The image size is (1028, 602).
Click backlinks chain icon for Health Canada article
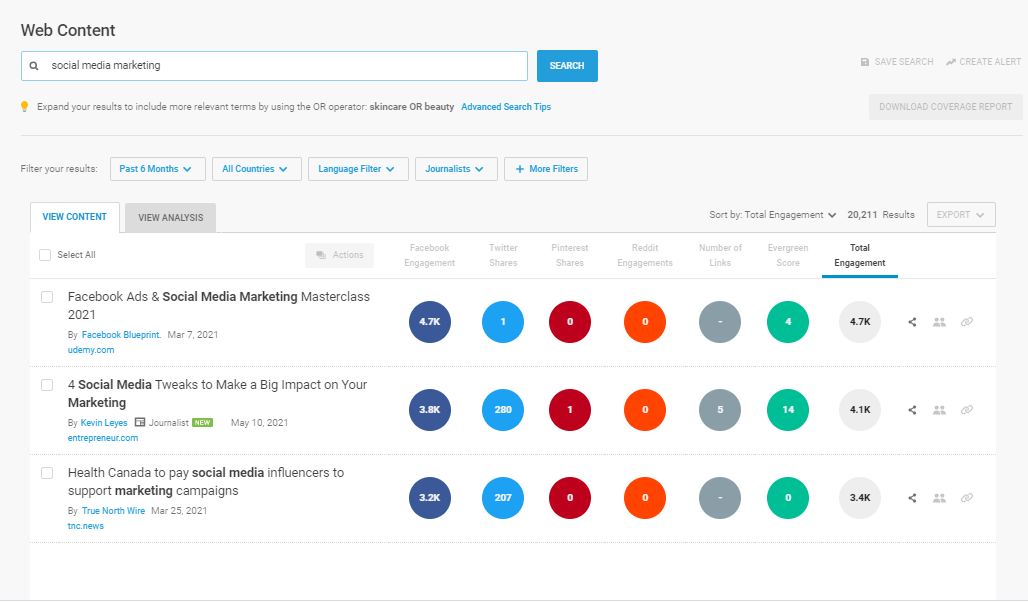coord(966,498)
